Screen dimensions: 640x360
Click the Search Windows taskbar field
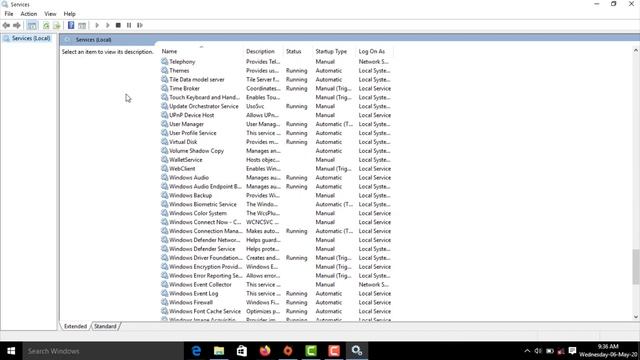point(103,351)
